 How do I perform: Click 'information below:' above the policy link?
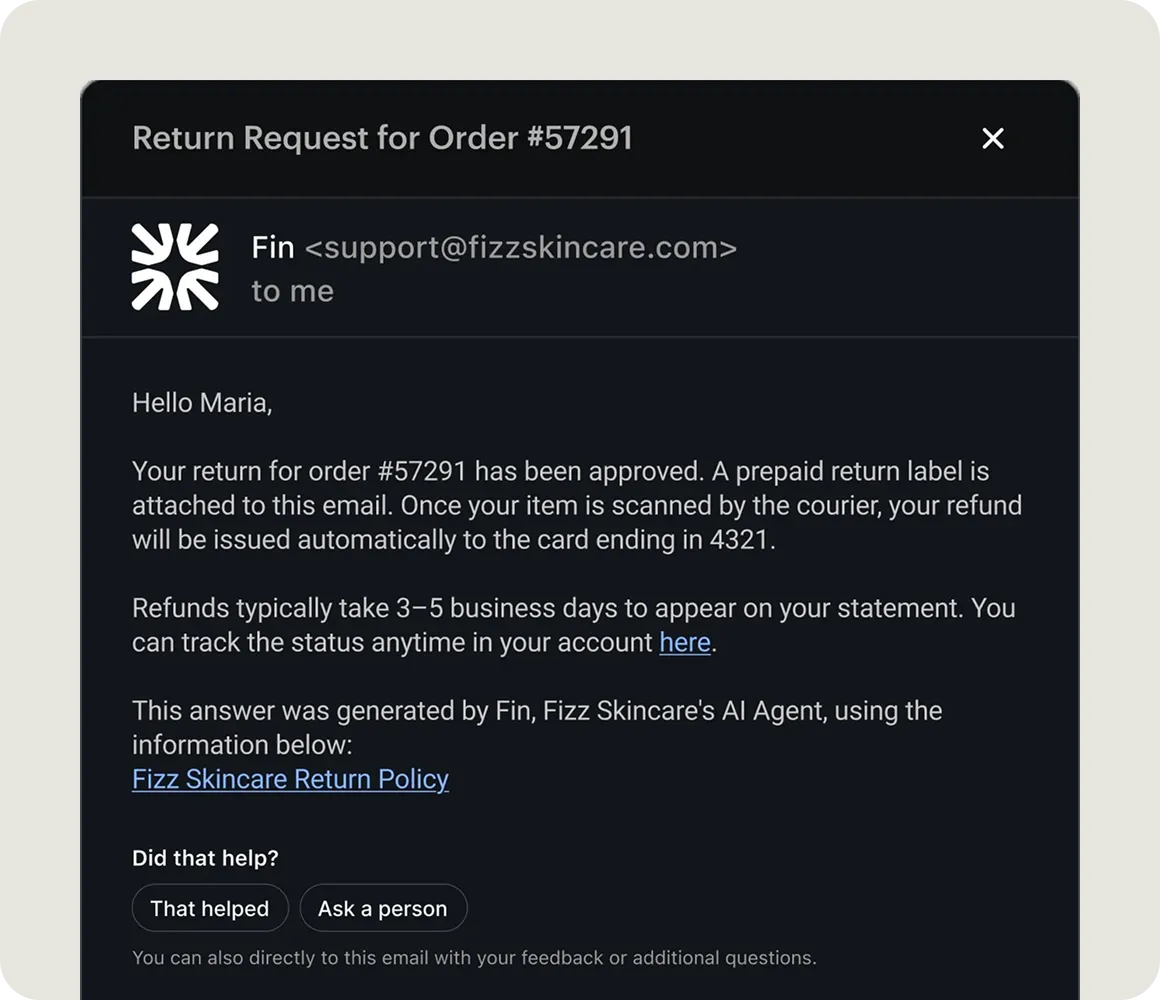[243, 745]
